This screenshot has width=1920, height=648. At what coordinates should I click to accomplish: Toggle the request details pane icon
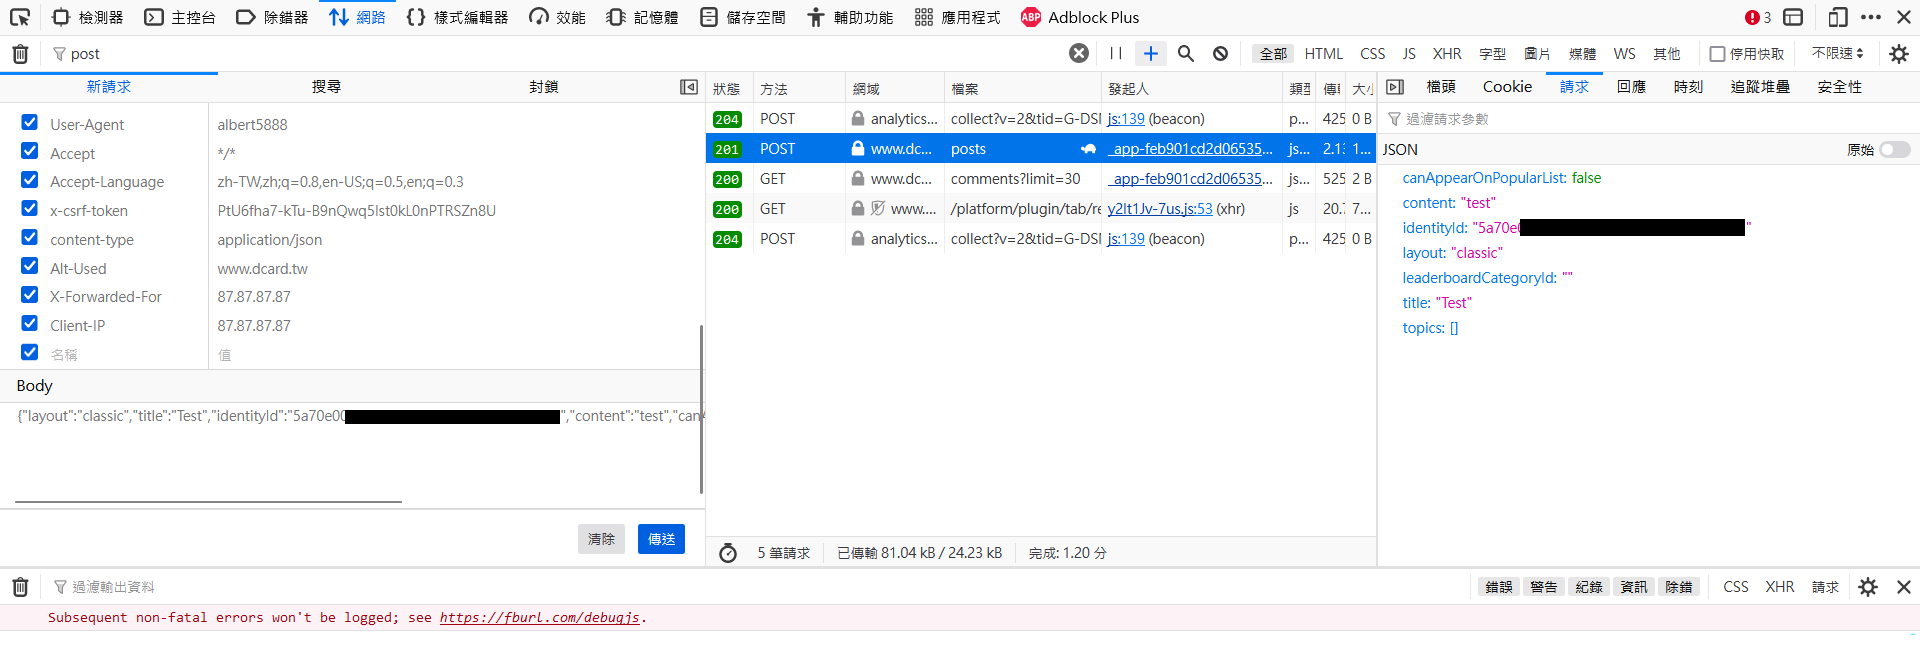pos(1396,87)
